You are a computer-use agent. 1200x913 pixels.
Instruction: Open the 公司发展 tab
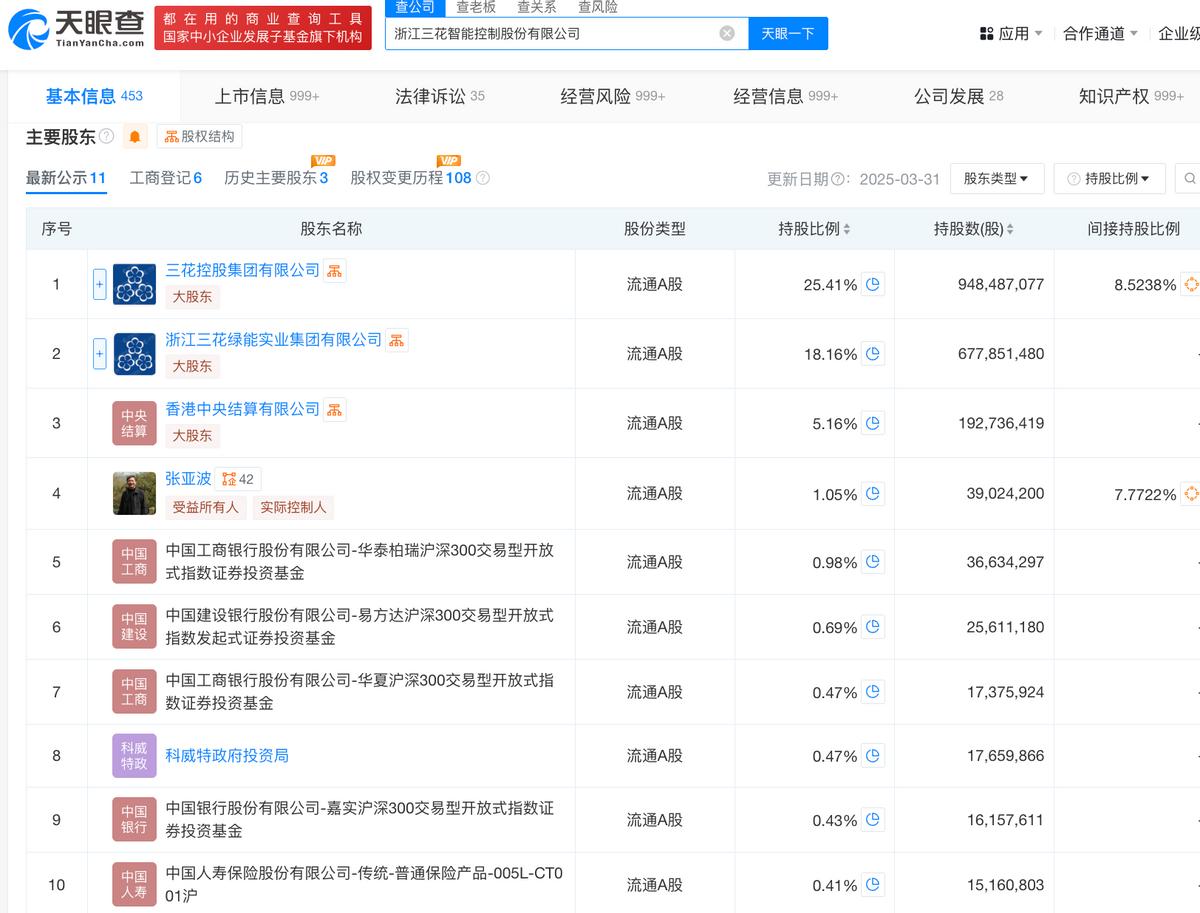point(959,96)
